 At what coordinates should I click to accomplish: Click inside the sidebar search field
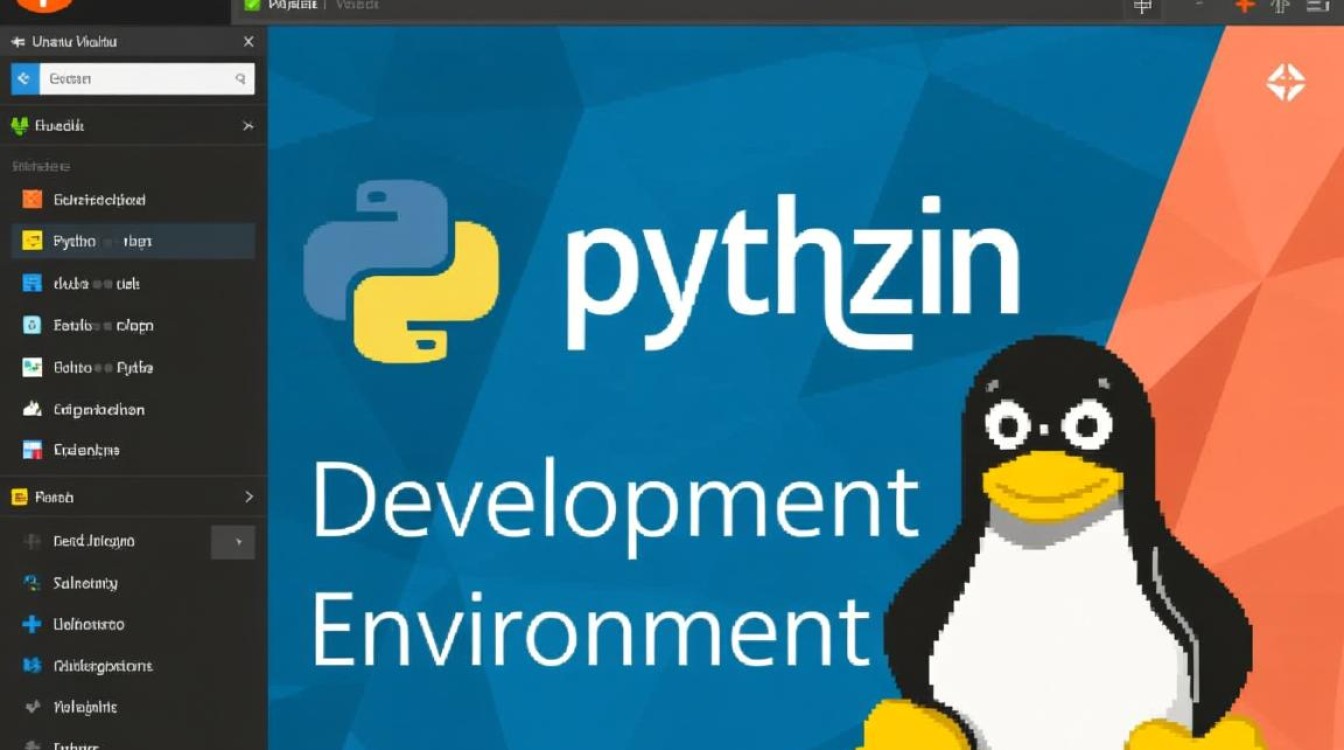coord(145,78)
